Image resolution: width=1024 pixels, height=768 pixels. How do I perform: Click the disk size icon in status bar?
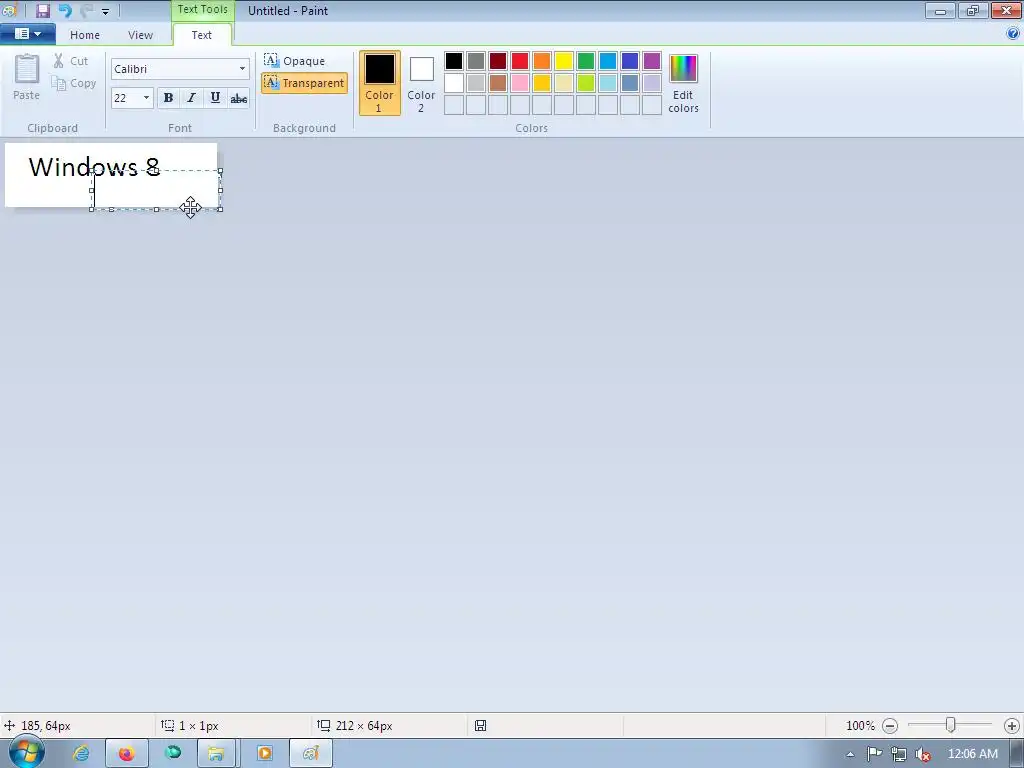(x=480, y=726)
